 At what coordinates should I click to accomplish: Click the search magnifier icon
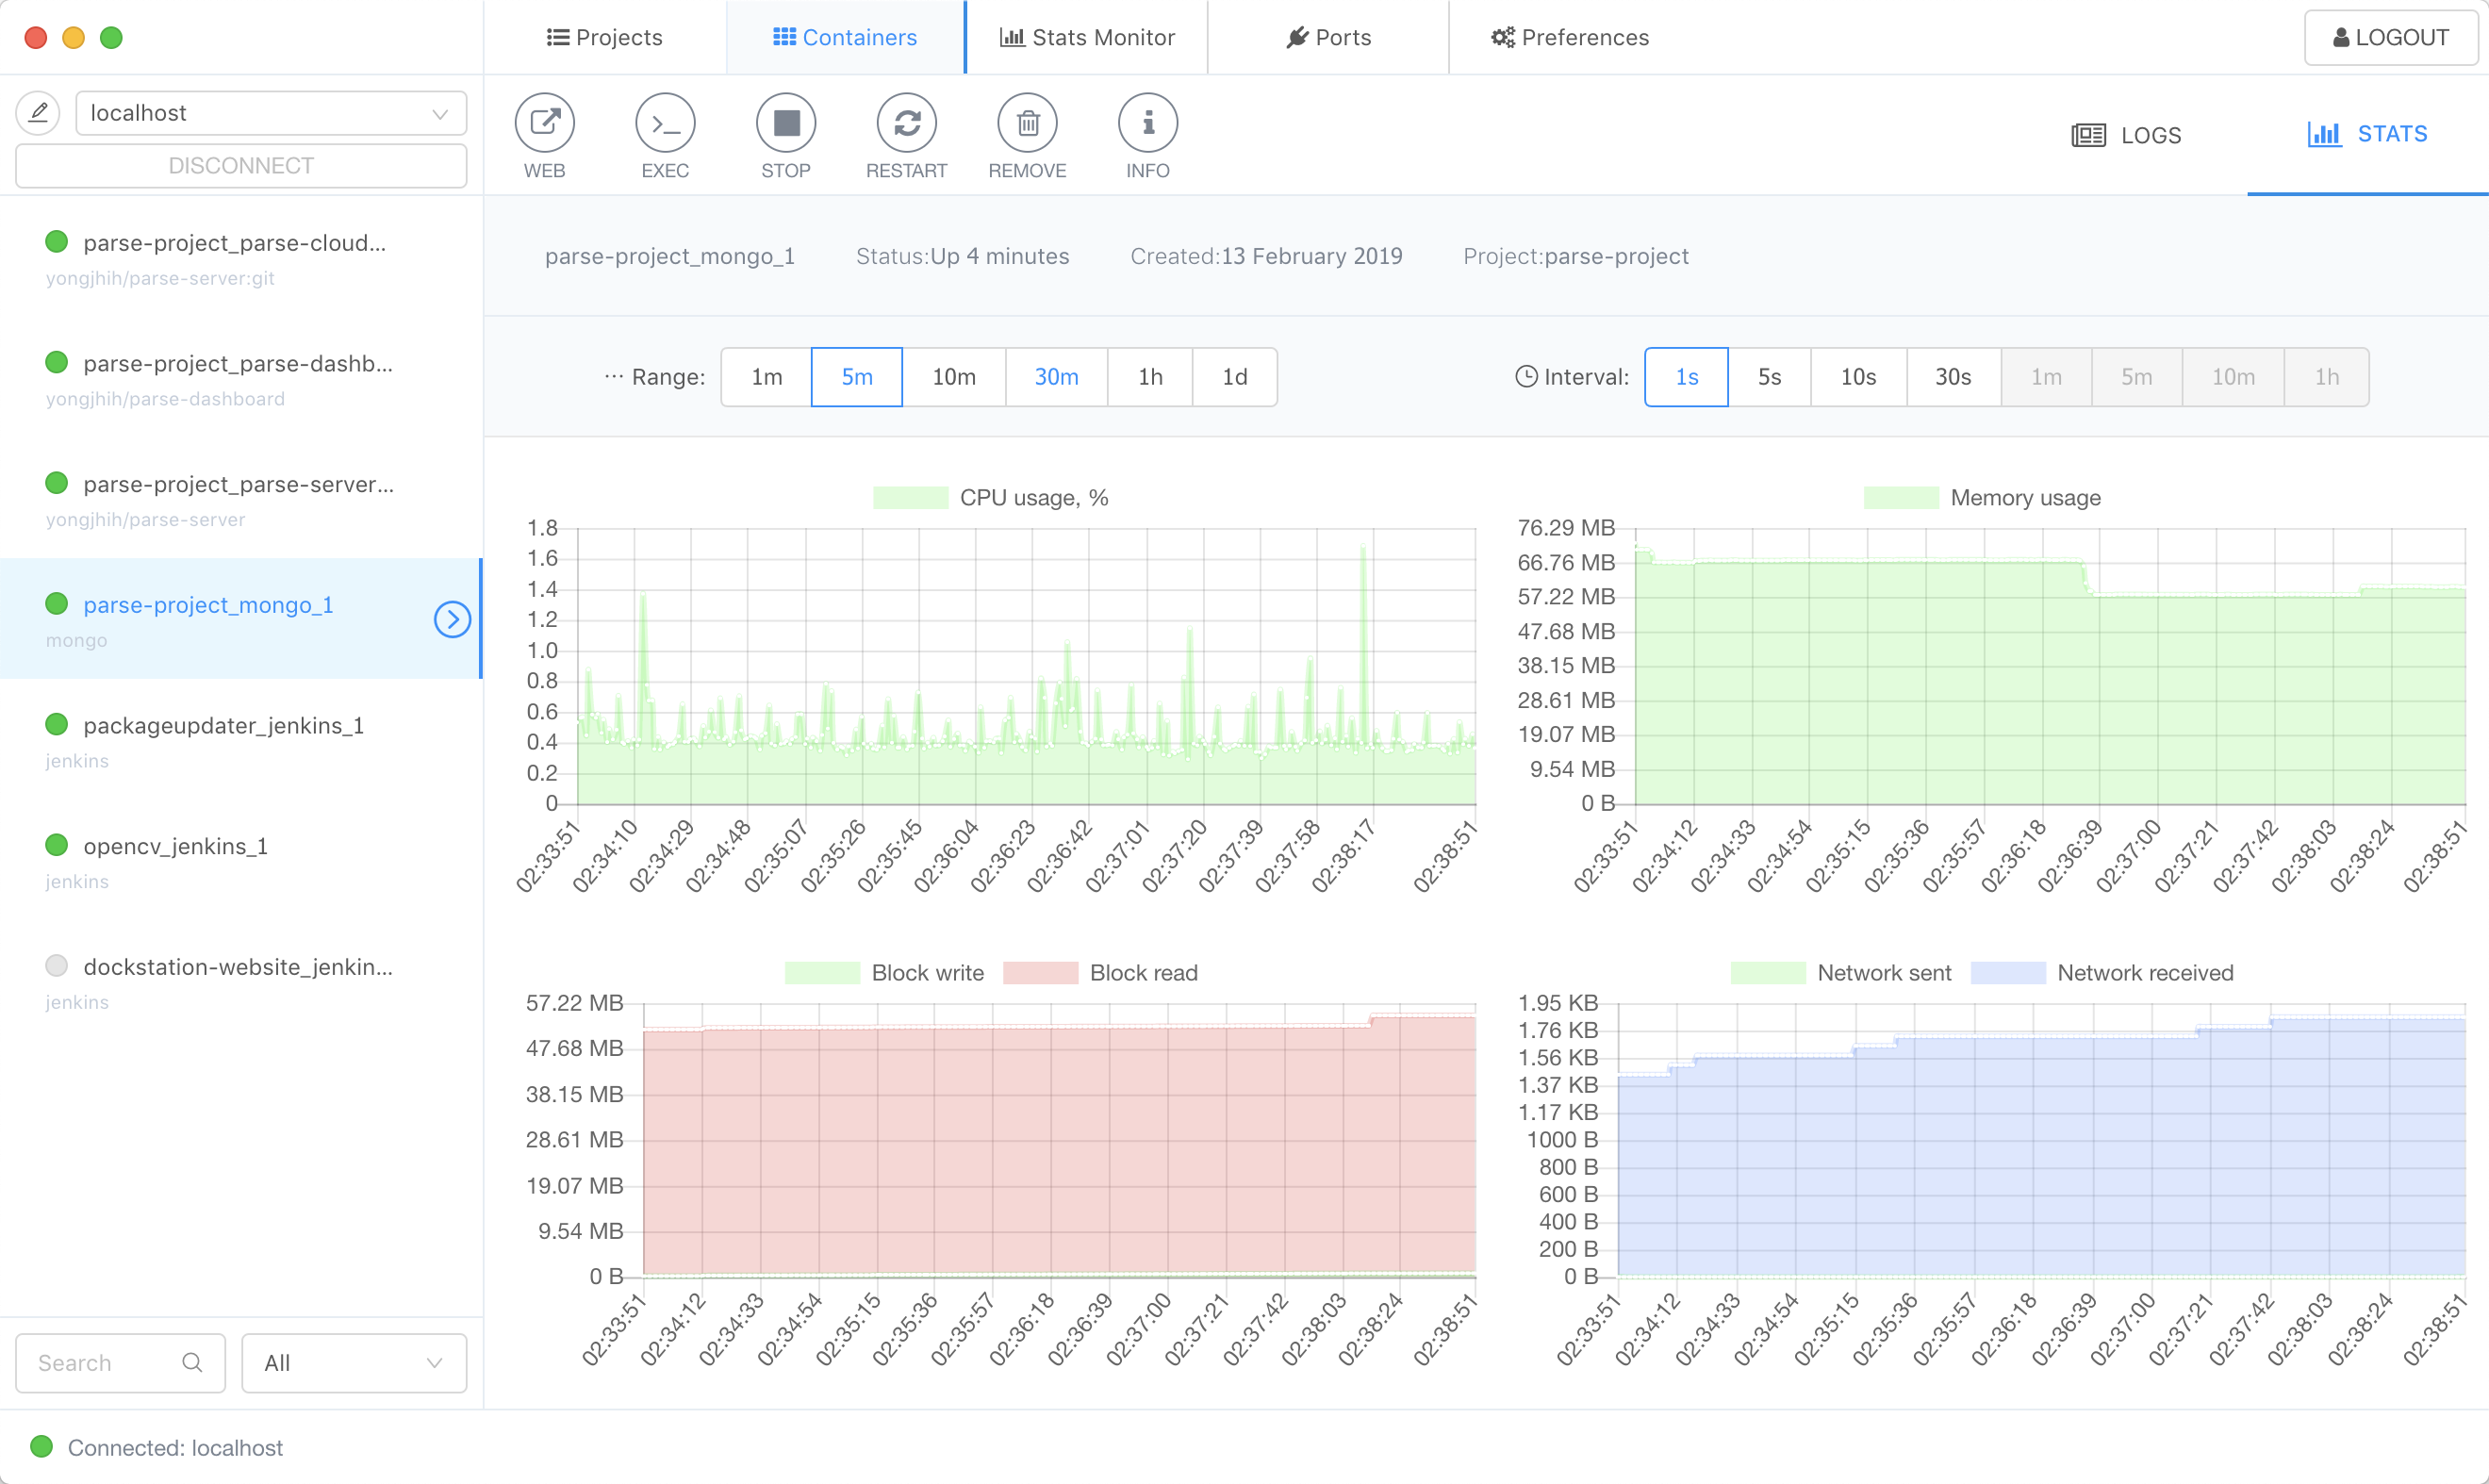coord(194,1363)
